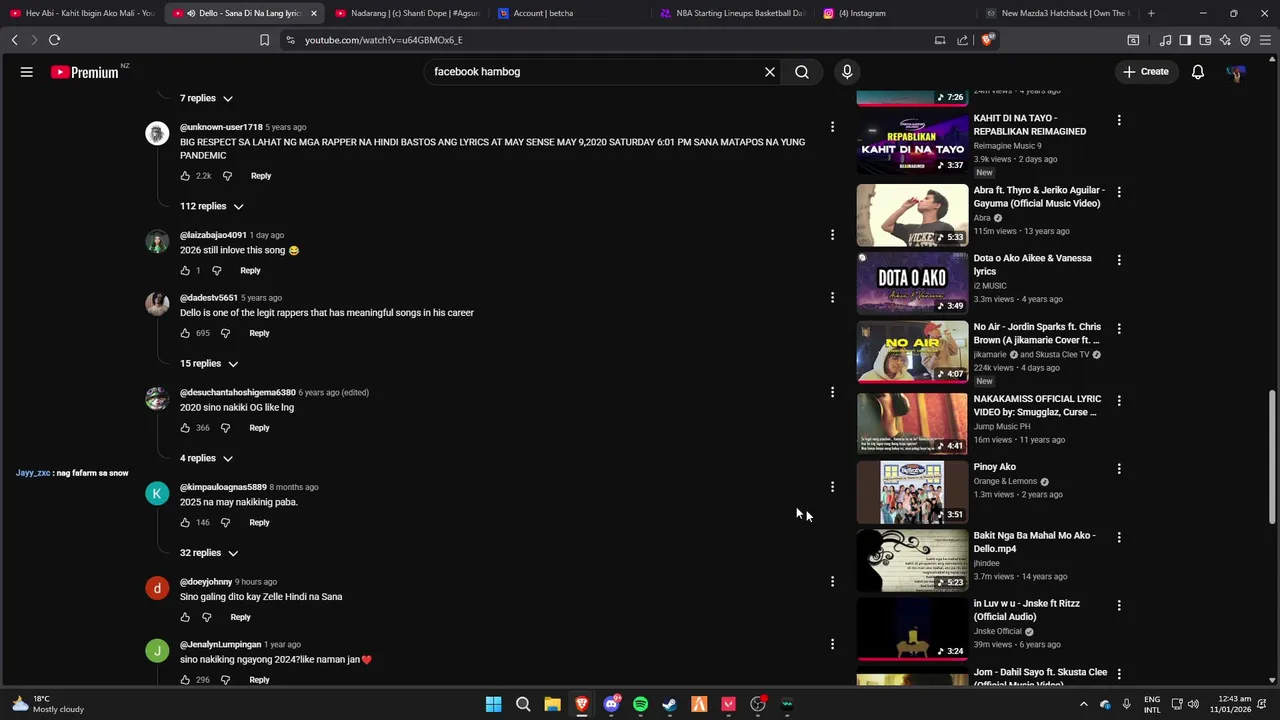The width and height of the screenshot is (1280, 720).
Task: Close the Dello - Sana Di Na Lang tab
Action: point(313,13)
